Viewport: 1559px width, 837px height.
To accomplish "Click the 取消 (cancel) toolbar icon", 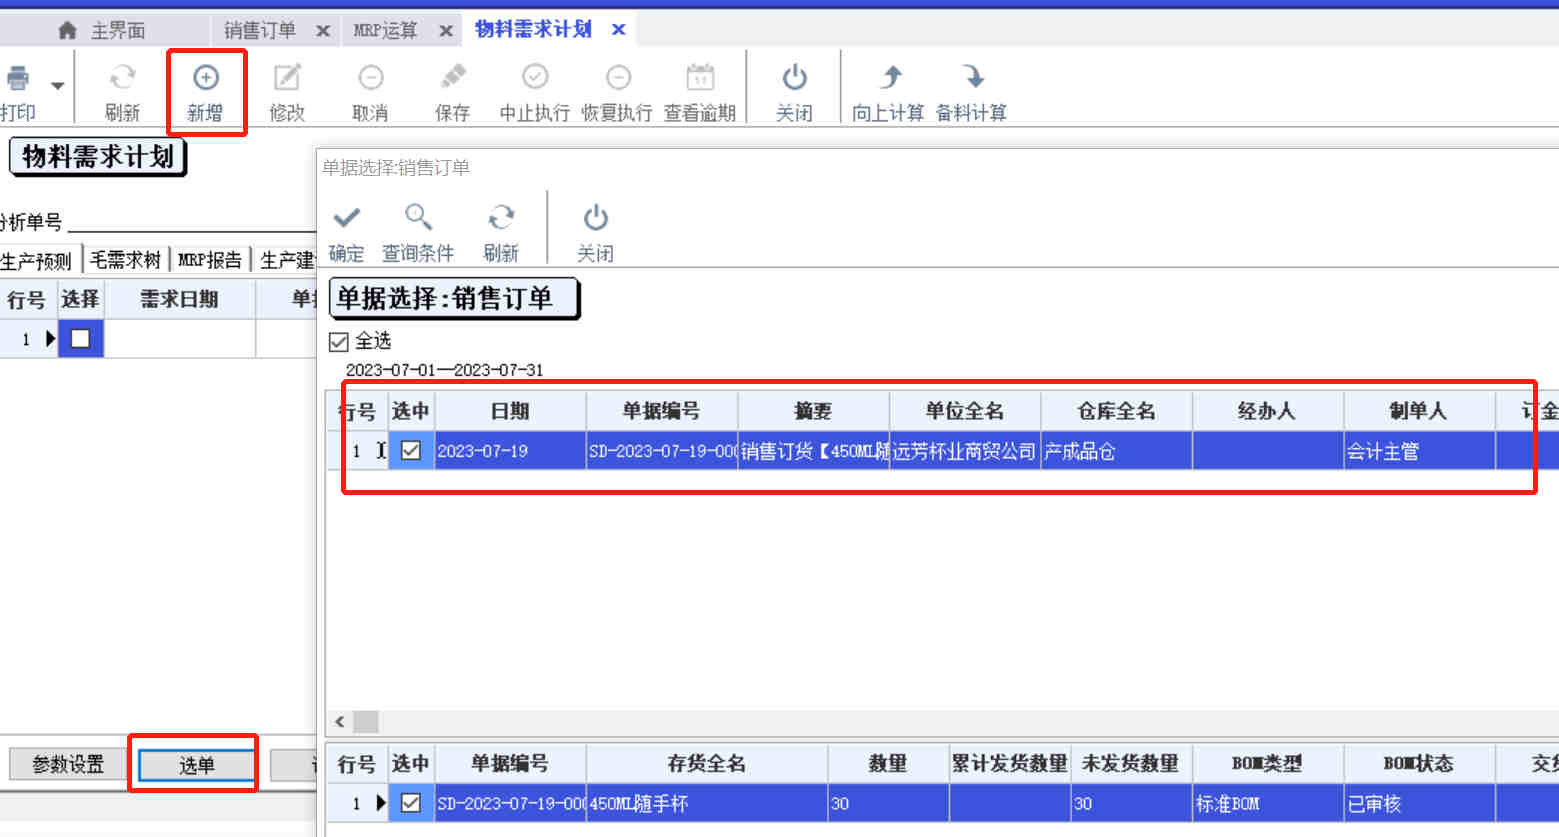I will pos(370,78).
